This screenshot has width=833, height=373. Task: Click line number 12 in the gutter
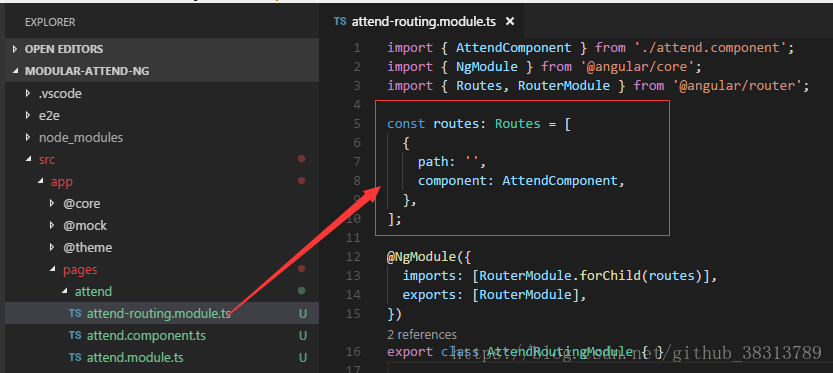pyautogui.click(x=353, y=257)
